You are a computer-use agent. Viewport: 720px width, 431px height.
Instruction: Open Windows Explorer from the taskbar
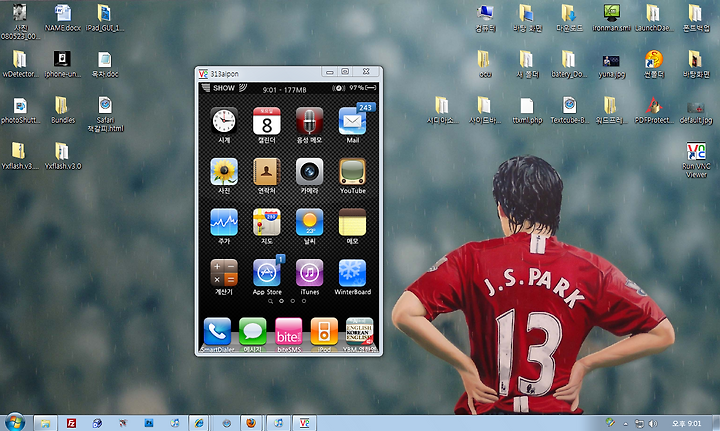point(45,423)
